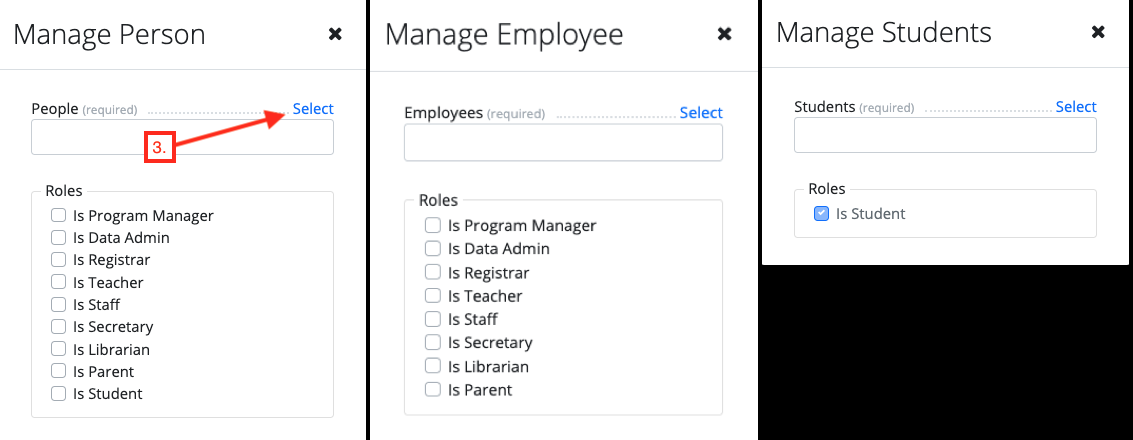Enable Is Data Admin in Manage Employee
Viewport: 1133px width, 440px height.
click(433, 248)
